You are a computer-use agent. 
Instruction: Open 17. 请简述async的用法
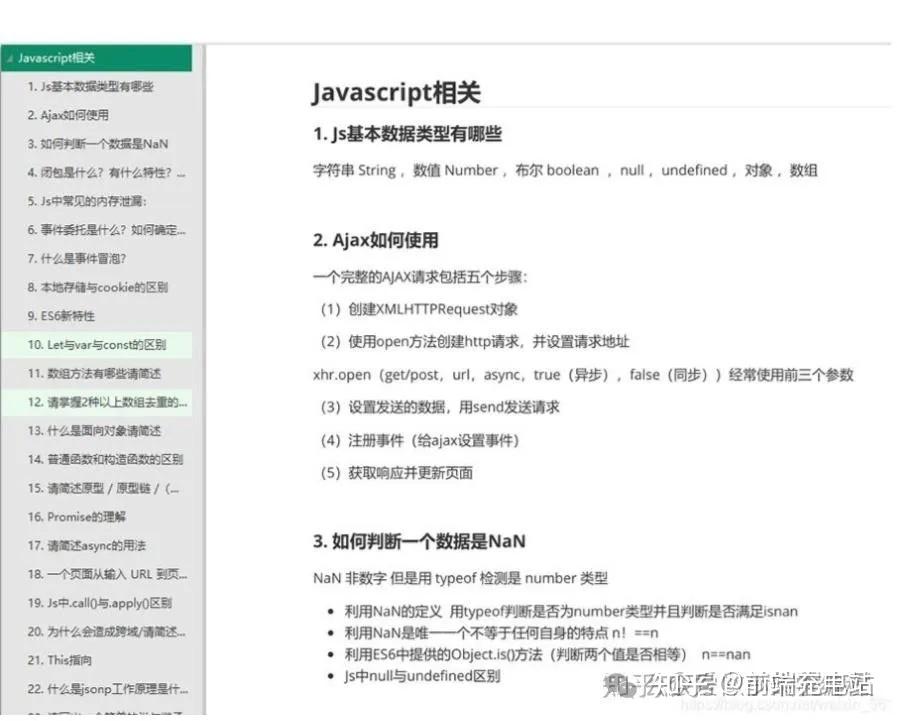(85, 545)
